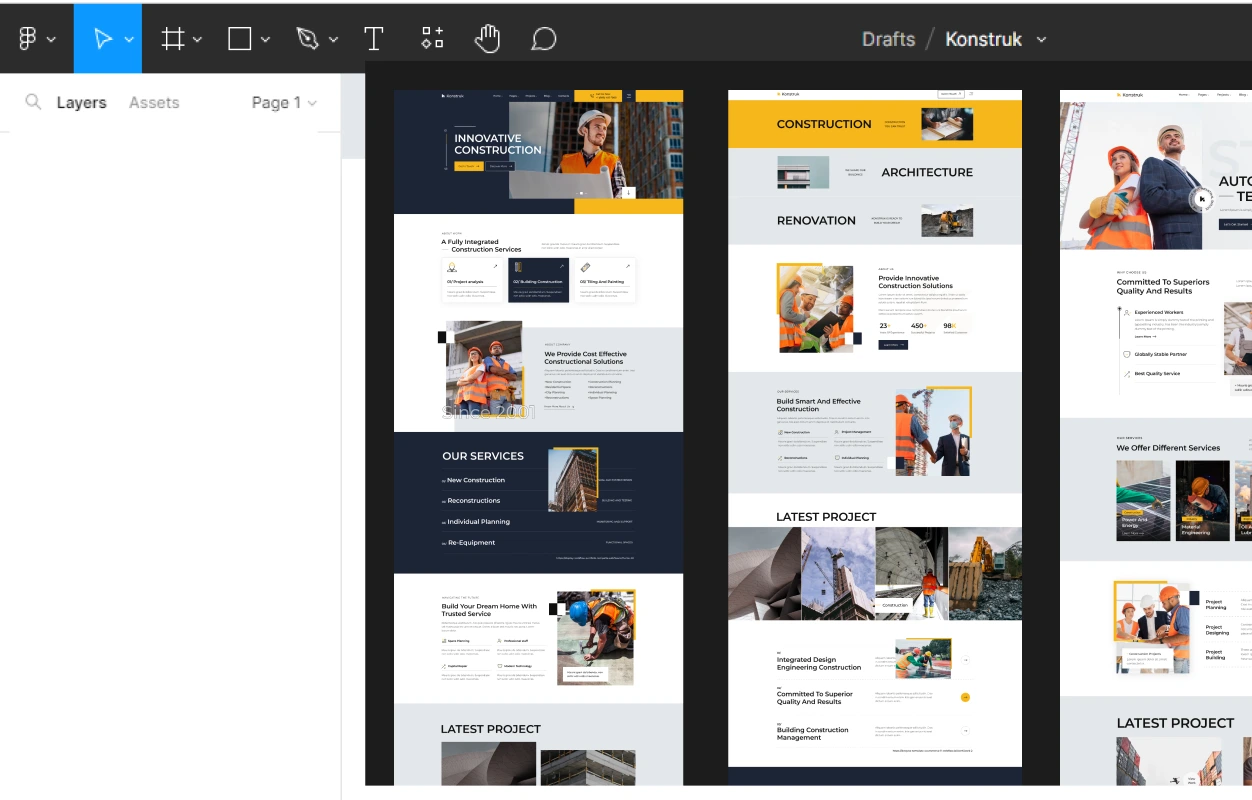Open the Resources panel icon
Image resolution: width=1252 pixels, height=800 pixels.
click(432, 38)
